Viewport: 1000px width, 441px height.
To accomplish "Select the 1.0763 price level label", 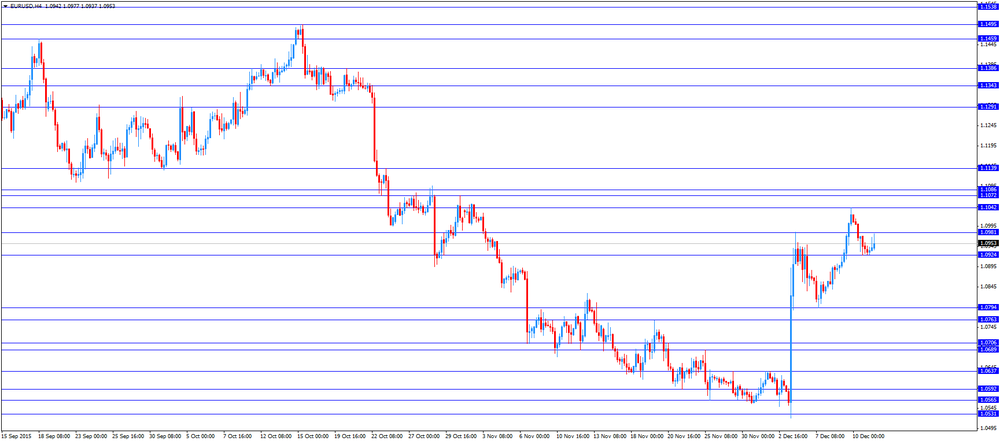I will tap(988, 319).
